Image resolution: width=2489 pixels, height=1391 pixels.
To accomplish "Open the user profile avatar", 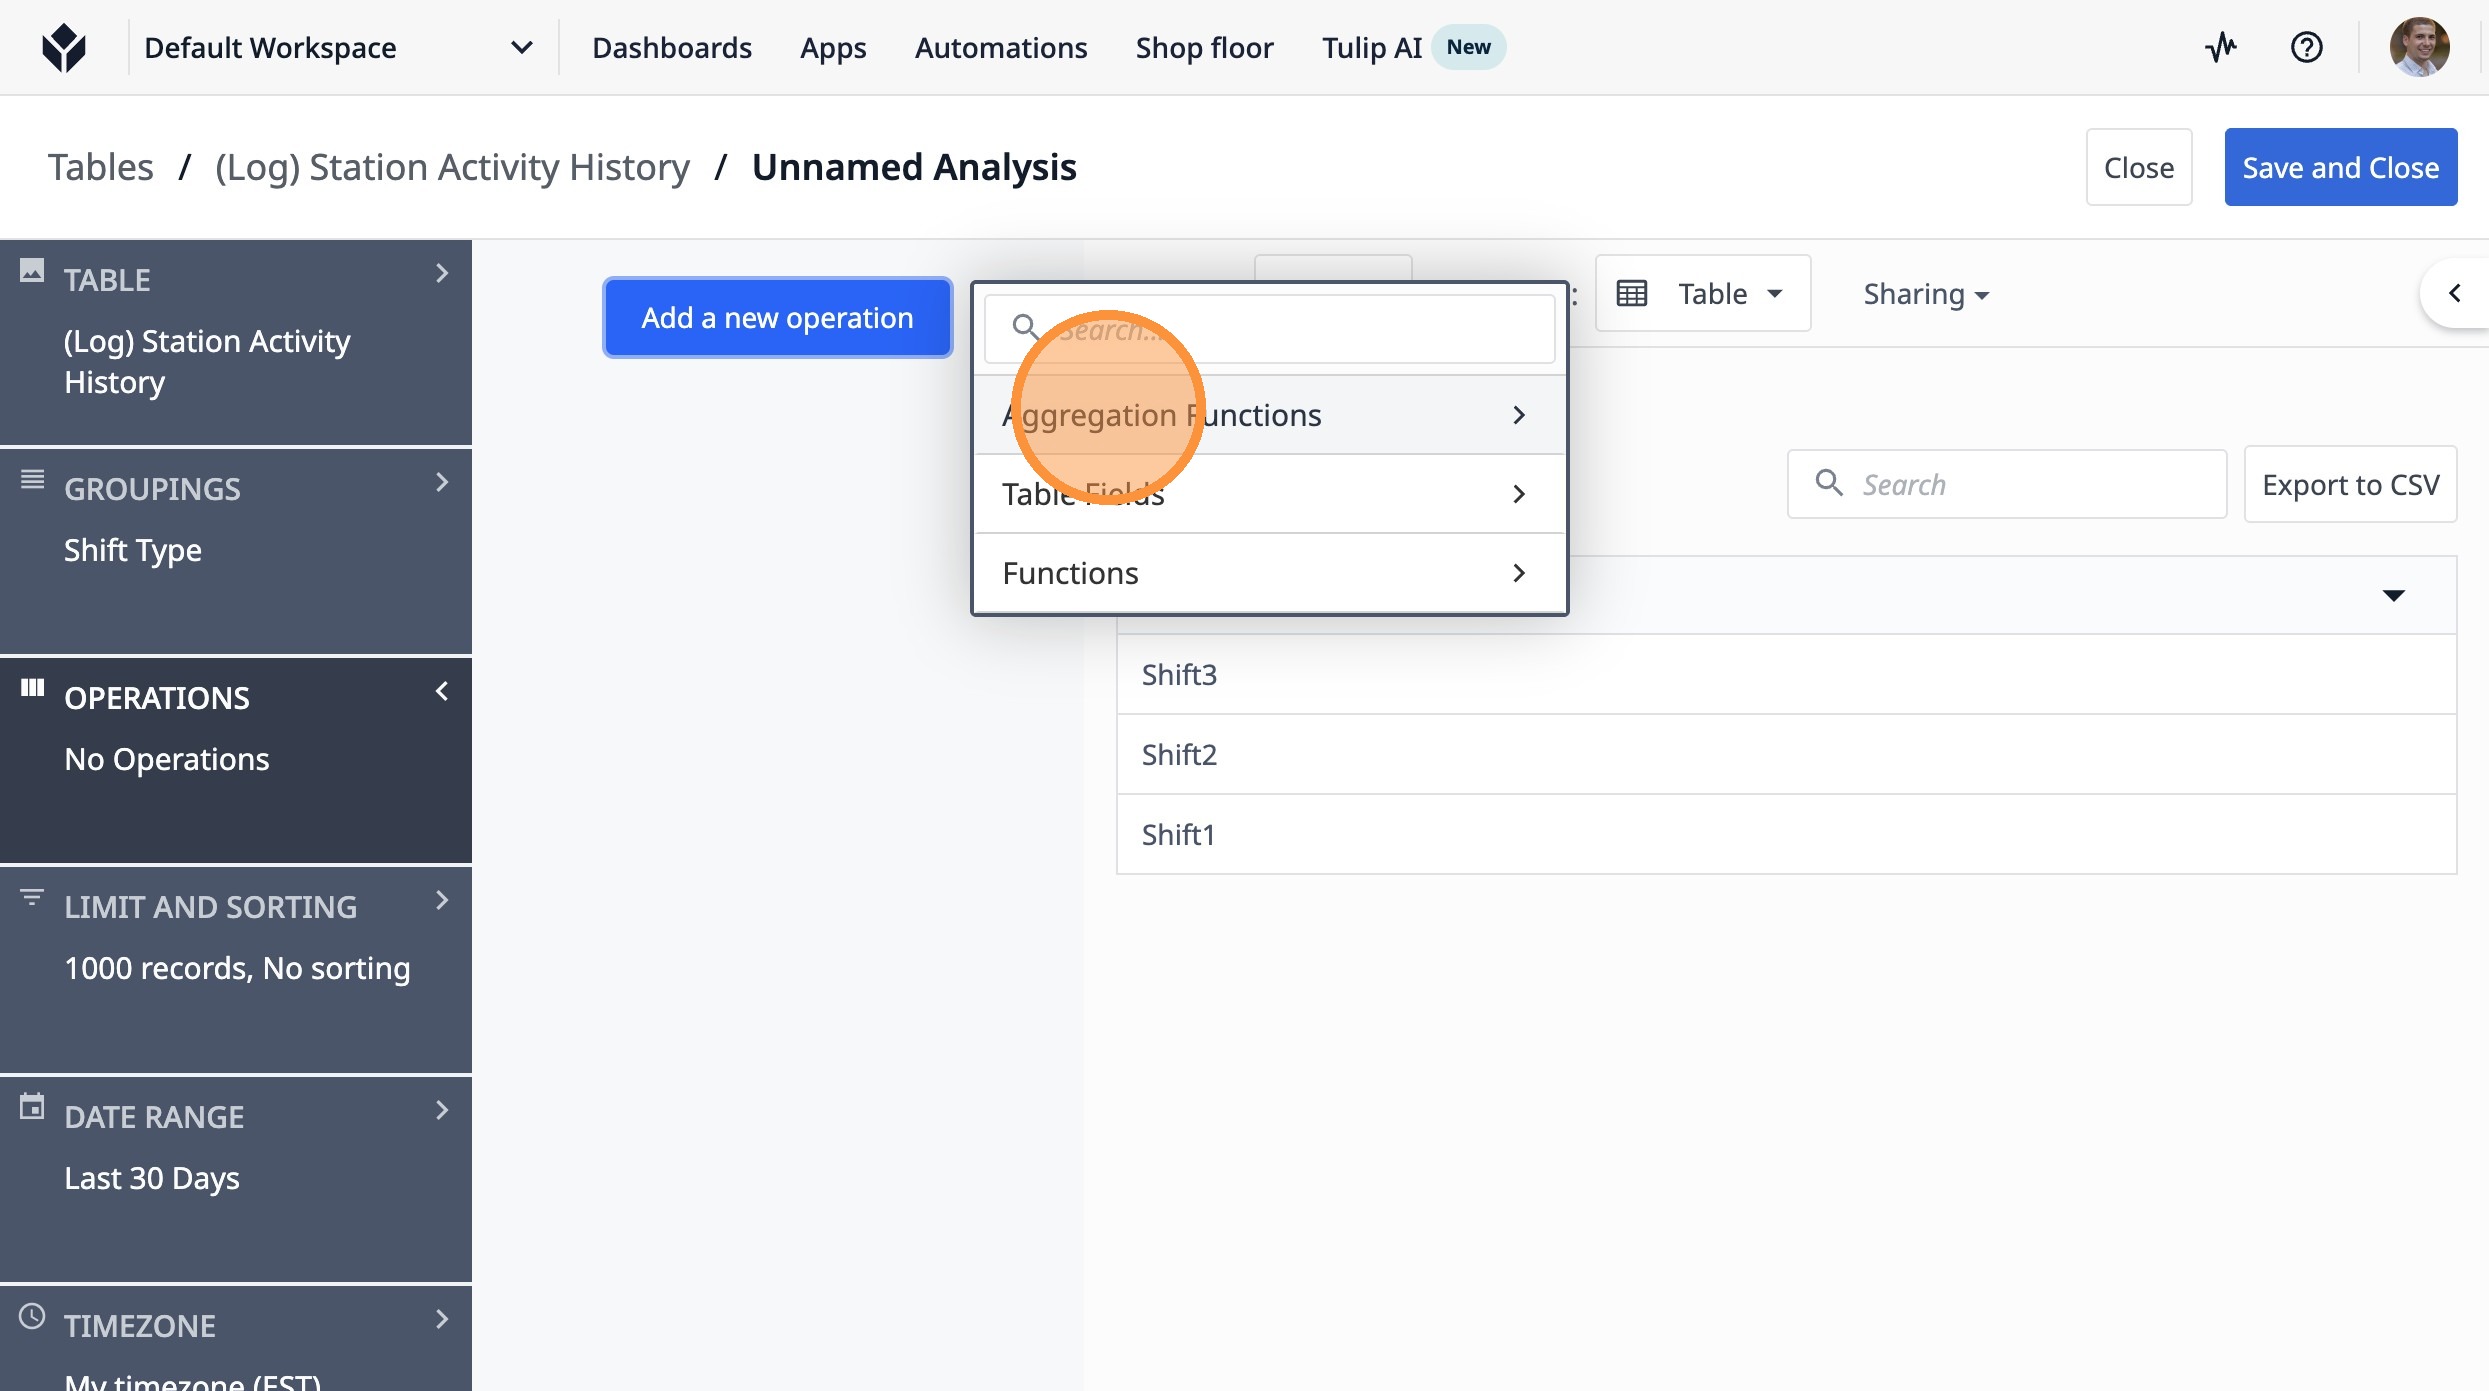I will tap(2418, 47).
